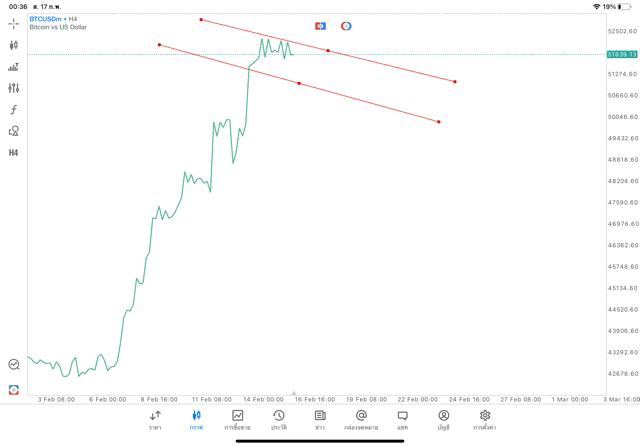Select the current price label 51839.13

621,54
